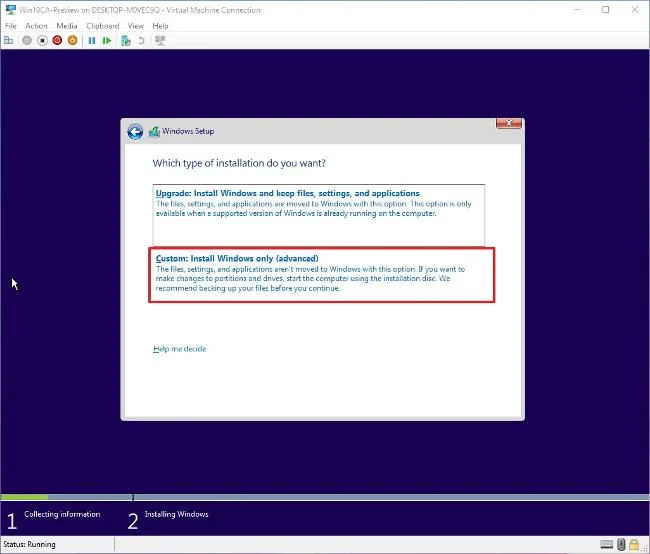Click the setup progress bar
The image size is (650, 554).
[x=325, y=497]
